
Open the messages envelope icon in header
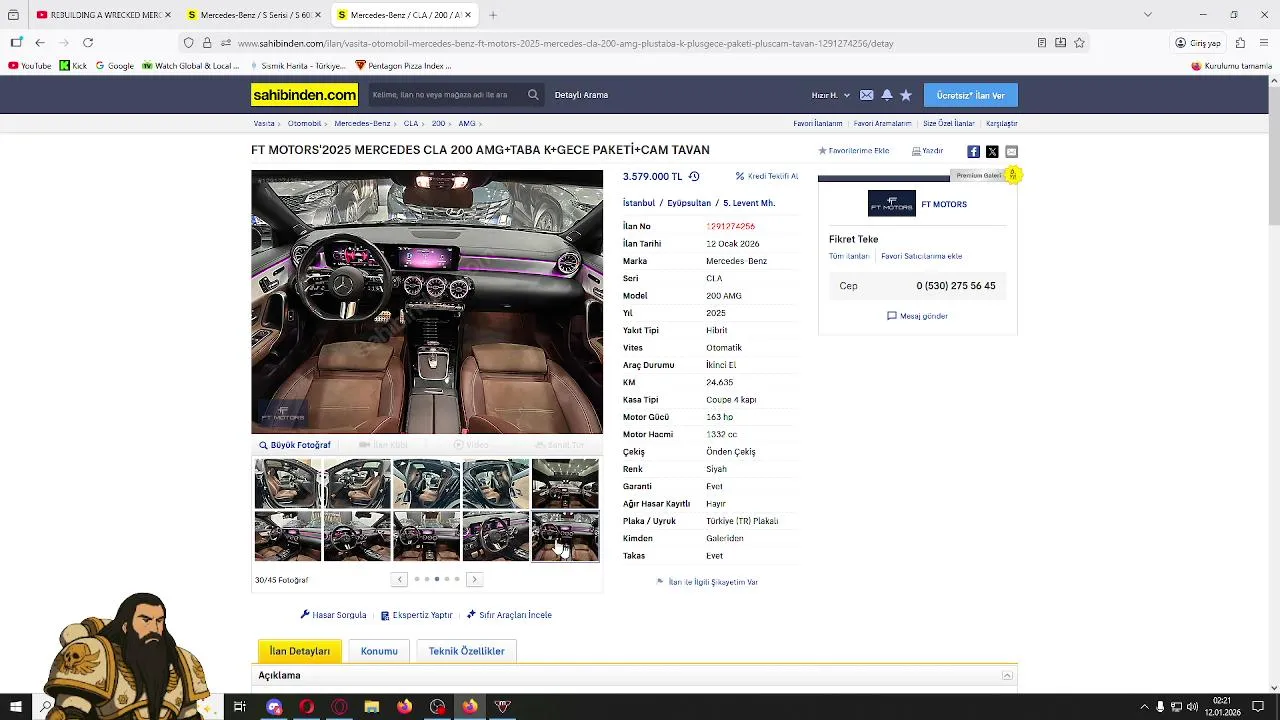(866, 95)
